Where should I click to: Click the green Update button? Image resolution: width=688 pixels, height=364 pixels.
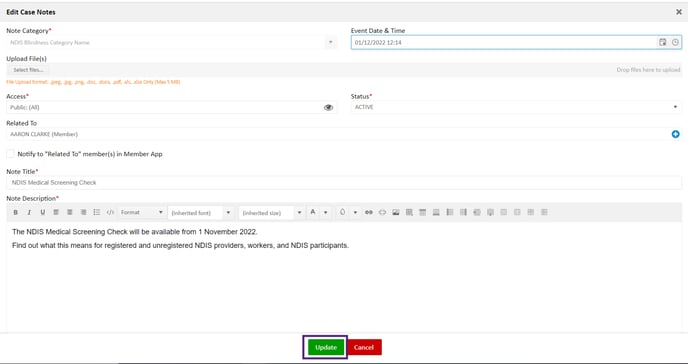coord(326,347)
